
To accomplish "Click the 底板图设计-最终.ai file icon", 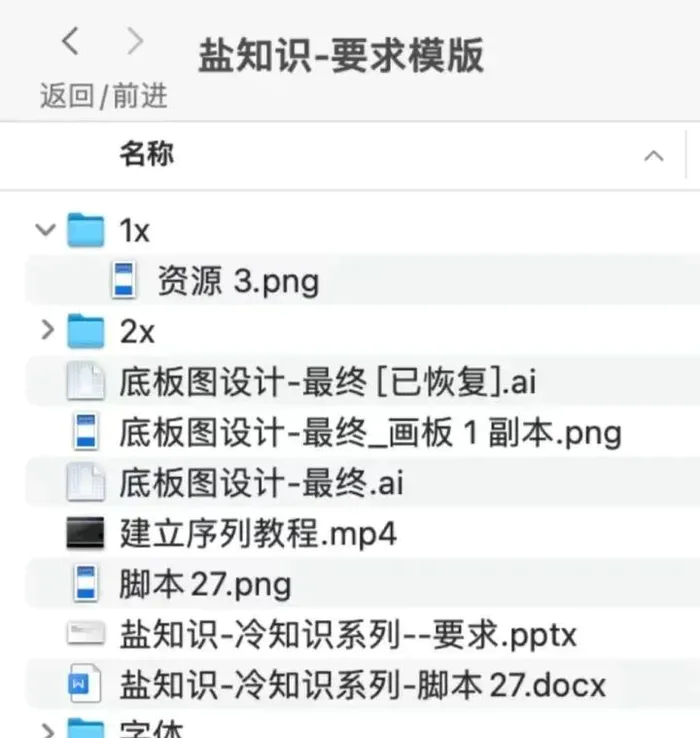I will 85,481.
